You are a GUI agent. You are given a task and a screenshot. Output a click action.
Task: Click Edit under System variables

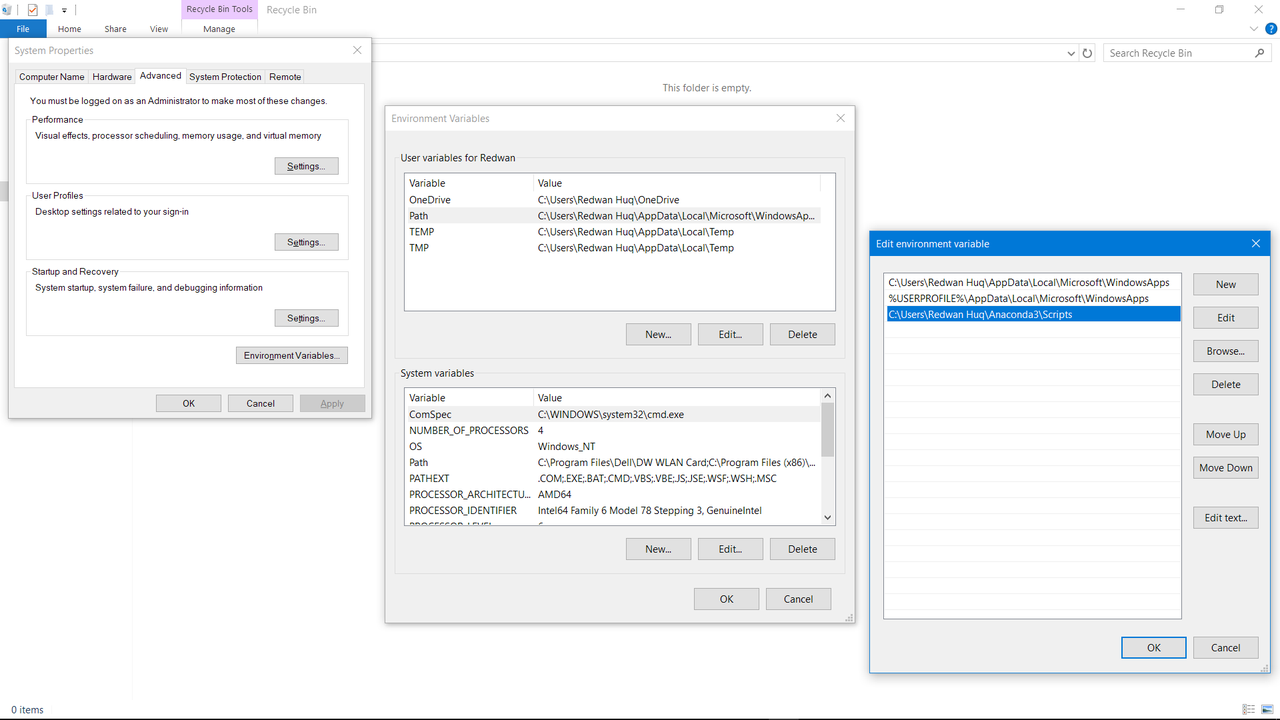[730, 549]
